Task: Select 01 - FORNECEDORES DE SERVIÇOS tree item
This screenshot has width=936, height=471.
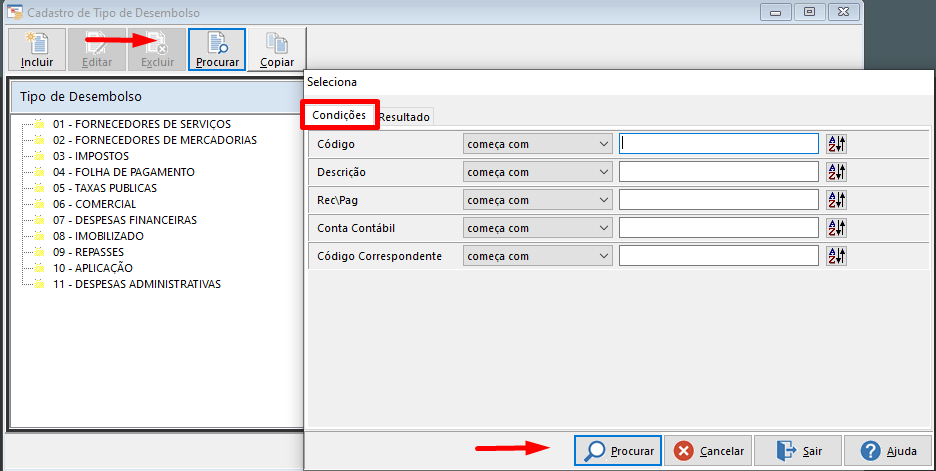Action: [141, 124]
